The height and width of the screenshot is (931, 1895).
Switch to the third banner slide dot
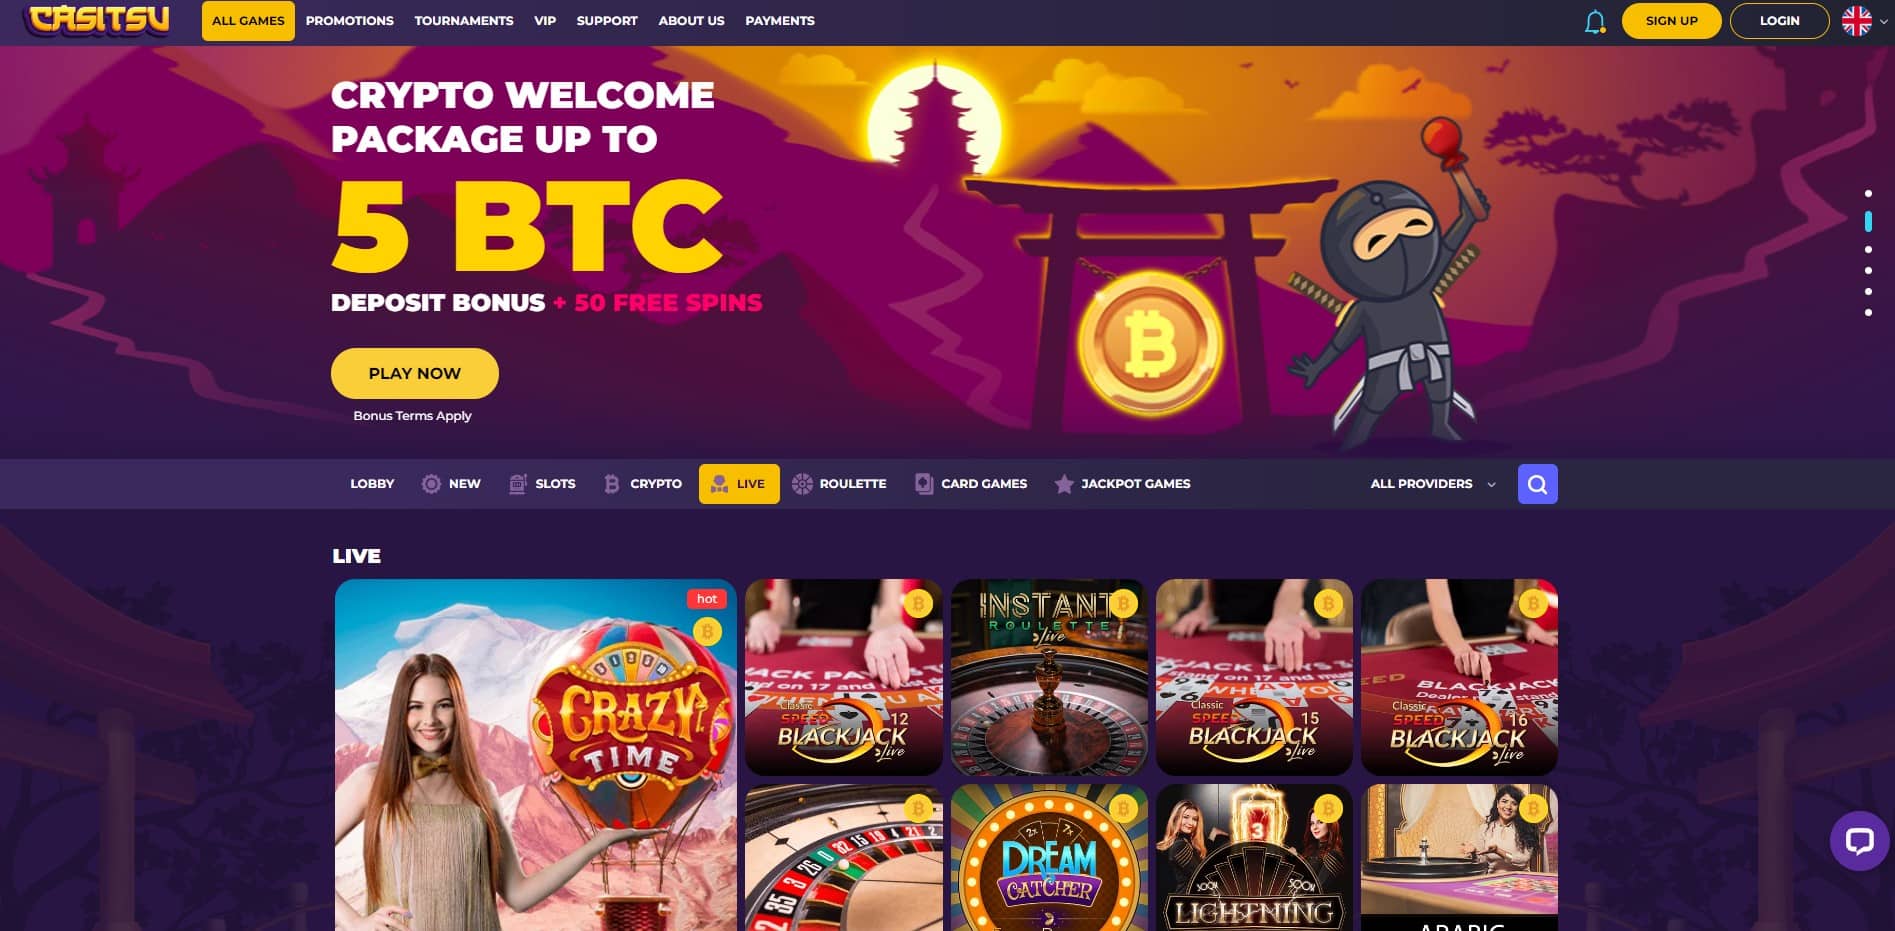[x=1868, y=249]
